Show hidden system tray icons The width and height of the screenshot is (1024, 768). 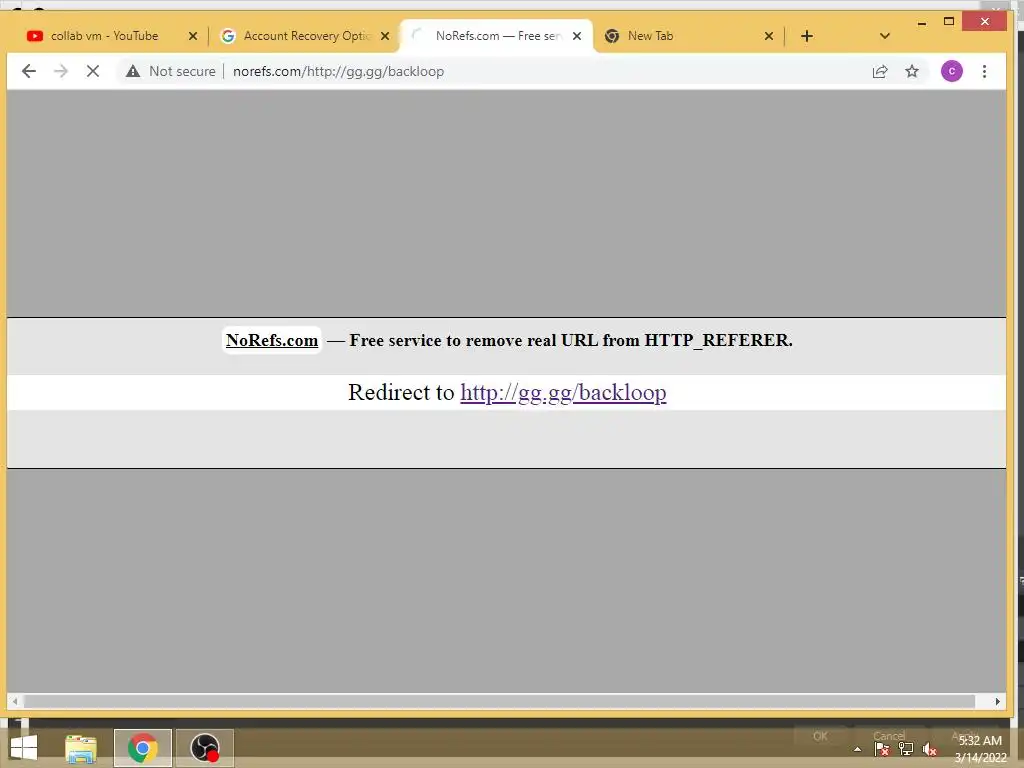click(857, 749)
